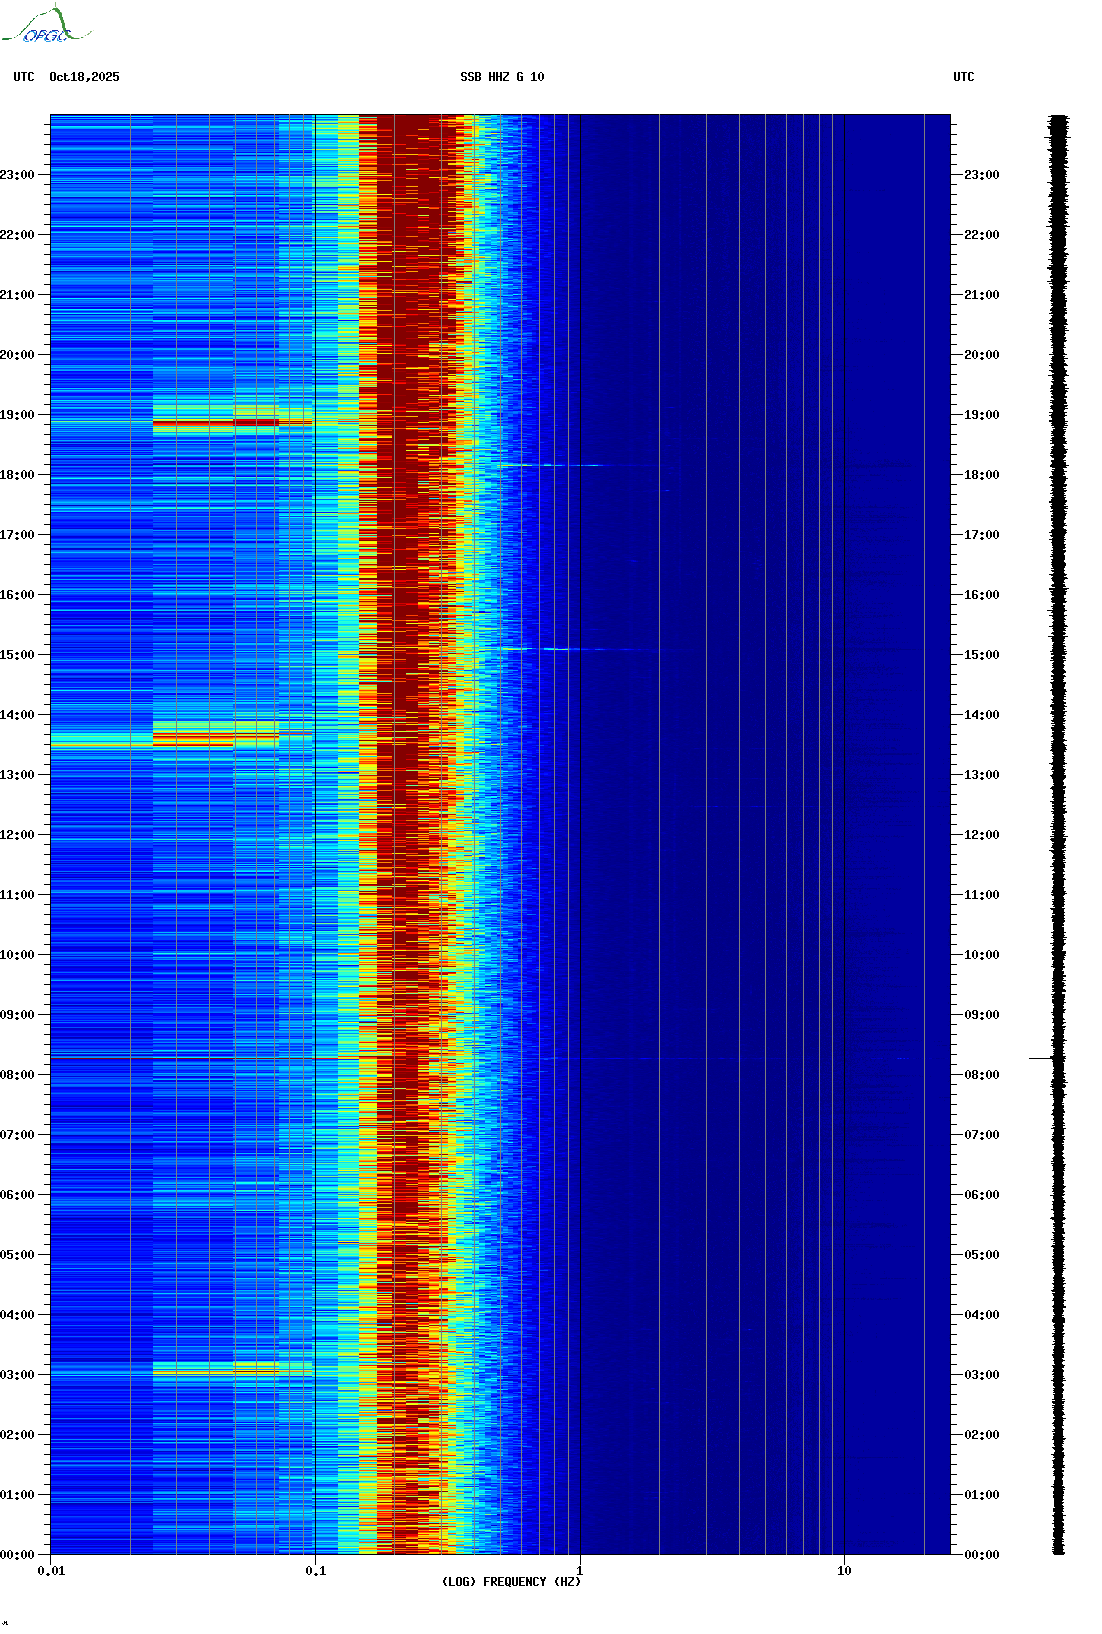The image size is (1102, 1634).
Task: Click the 08:00 label on right axis
Action: click(980, 1075)
